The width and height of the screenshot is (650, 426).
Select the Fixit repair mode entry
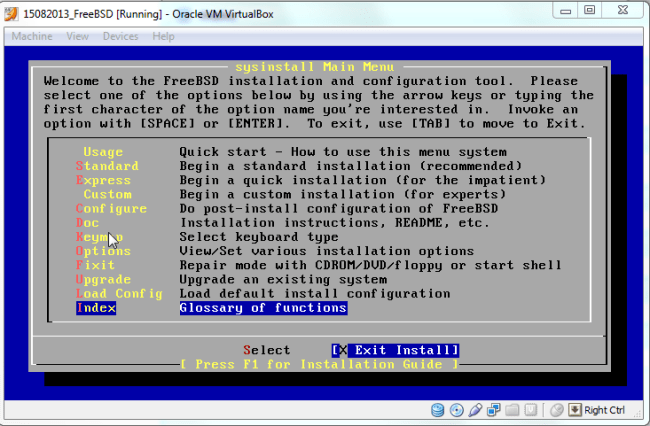pyautogui.click(x=95, y=265)
